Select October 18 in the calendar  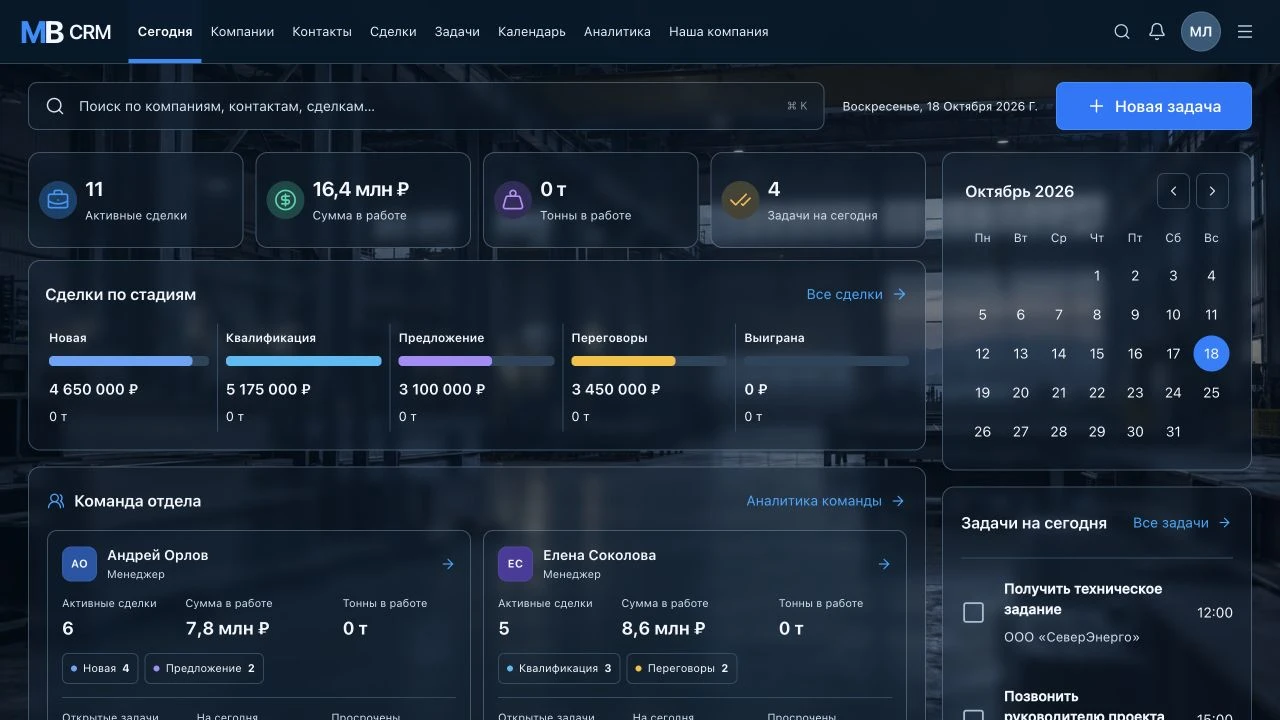pos(1211,353)
